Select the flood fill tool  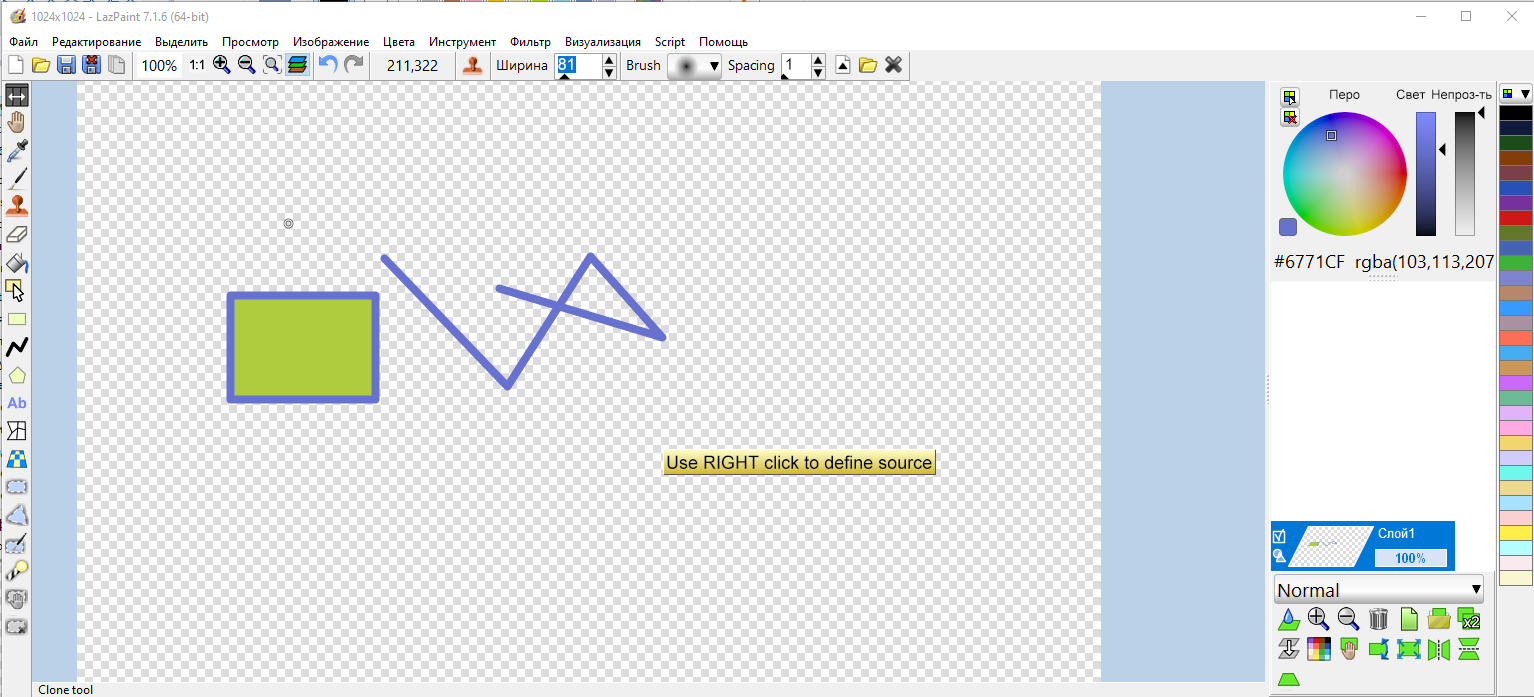[x=16, y=263]
